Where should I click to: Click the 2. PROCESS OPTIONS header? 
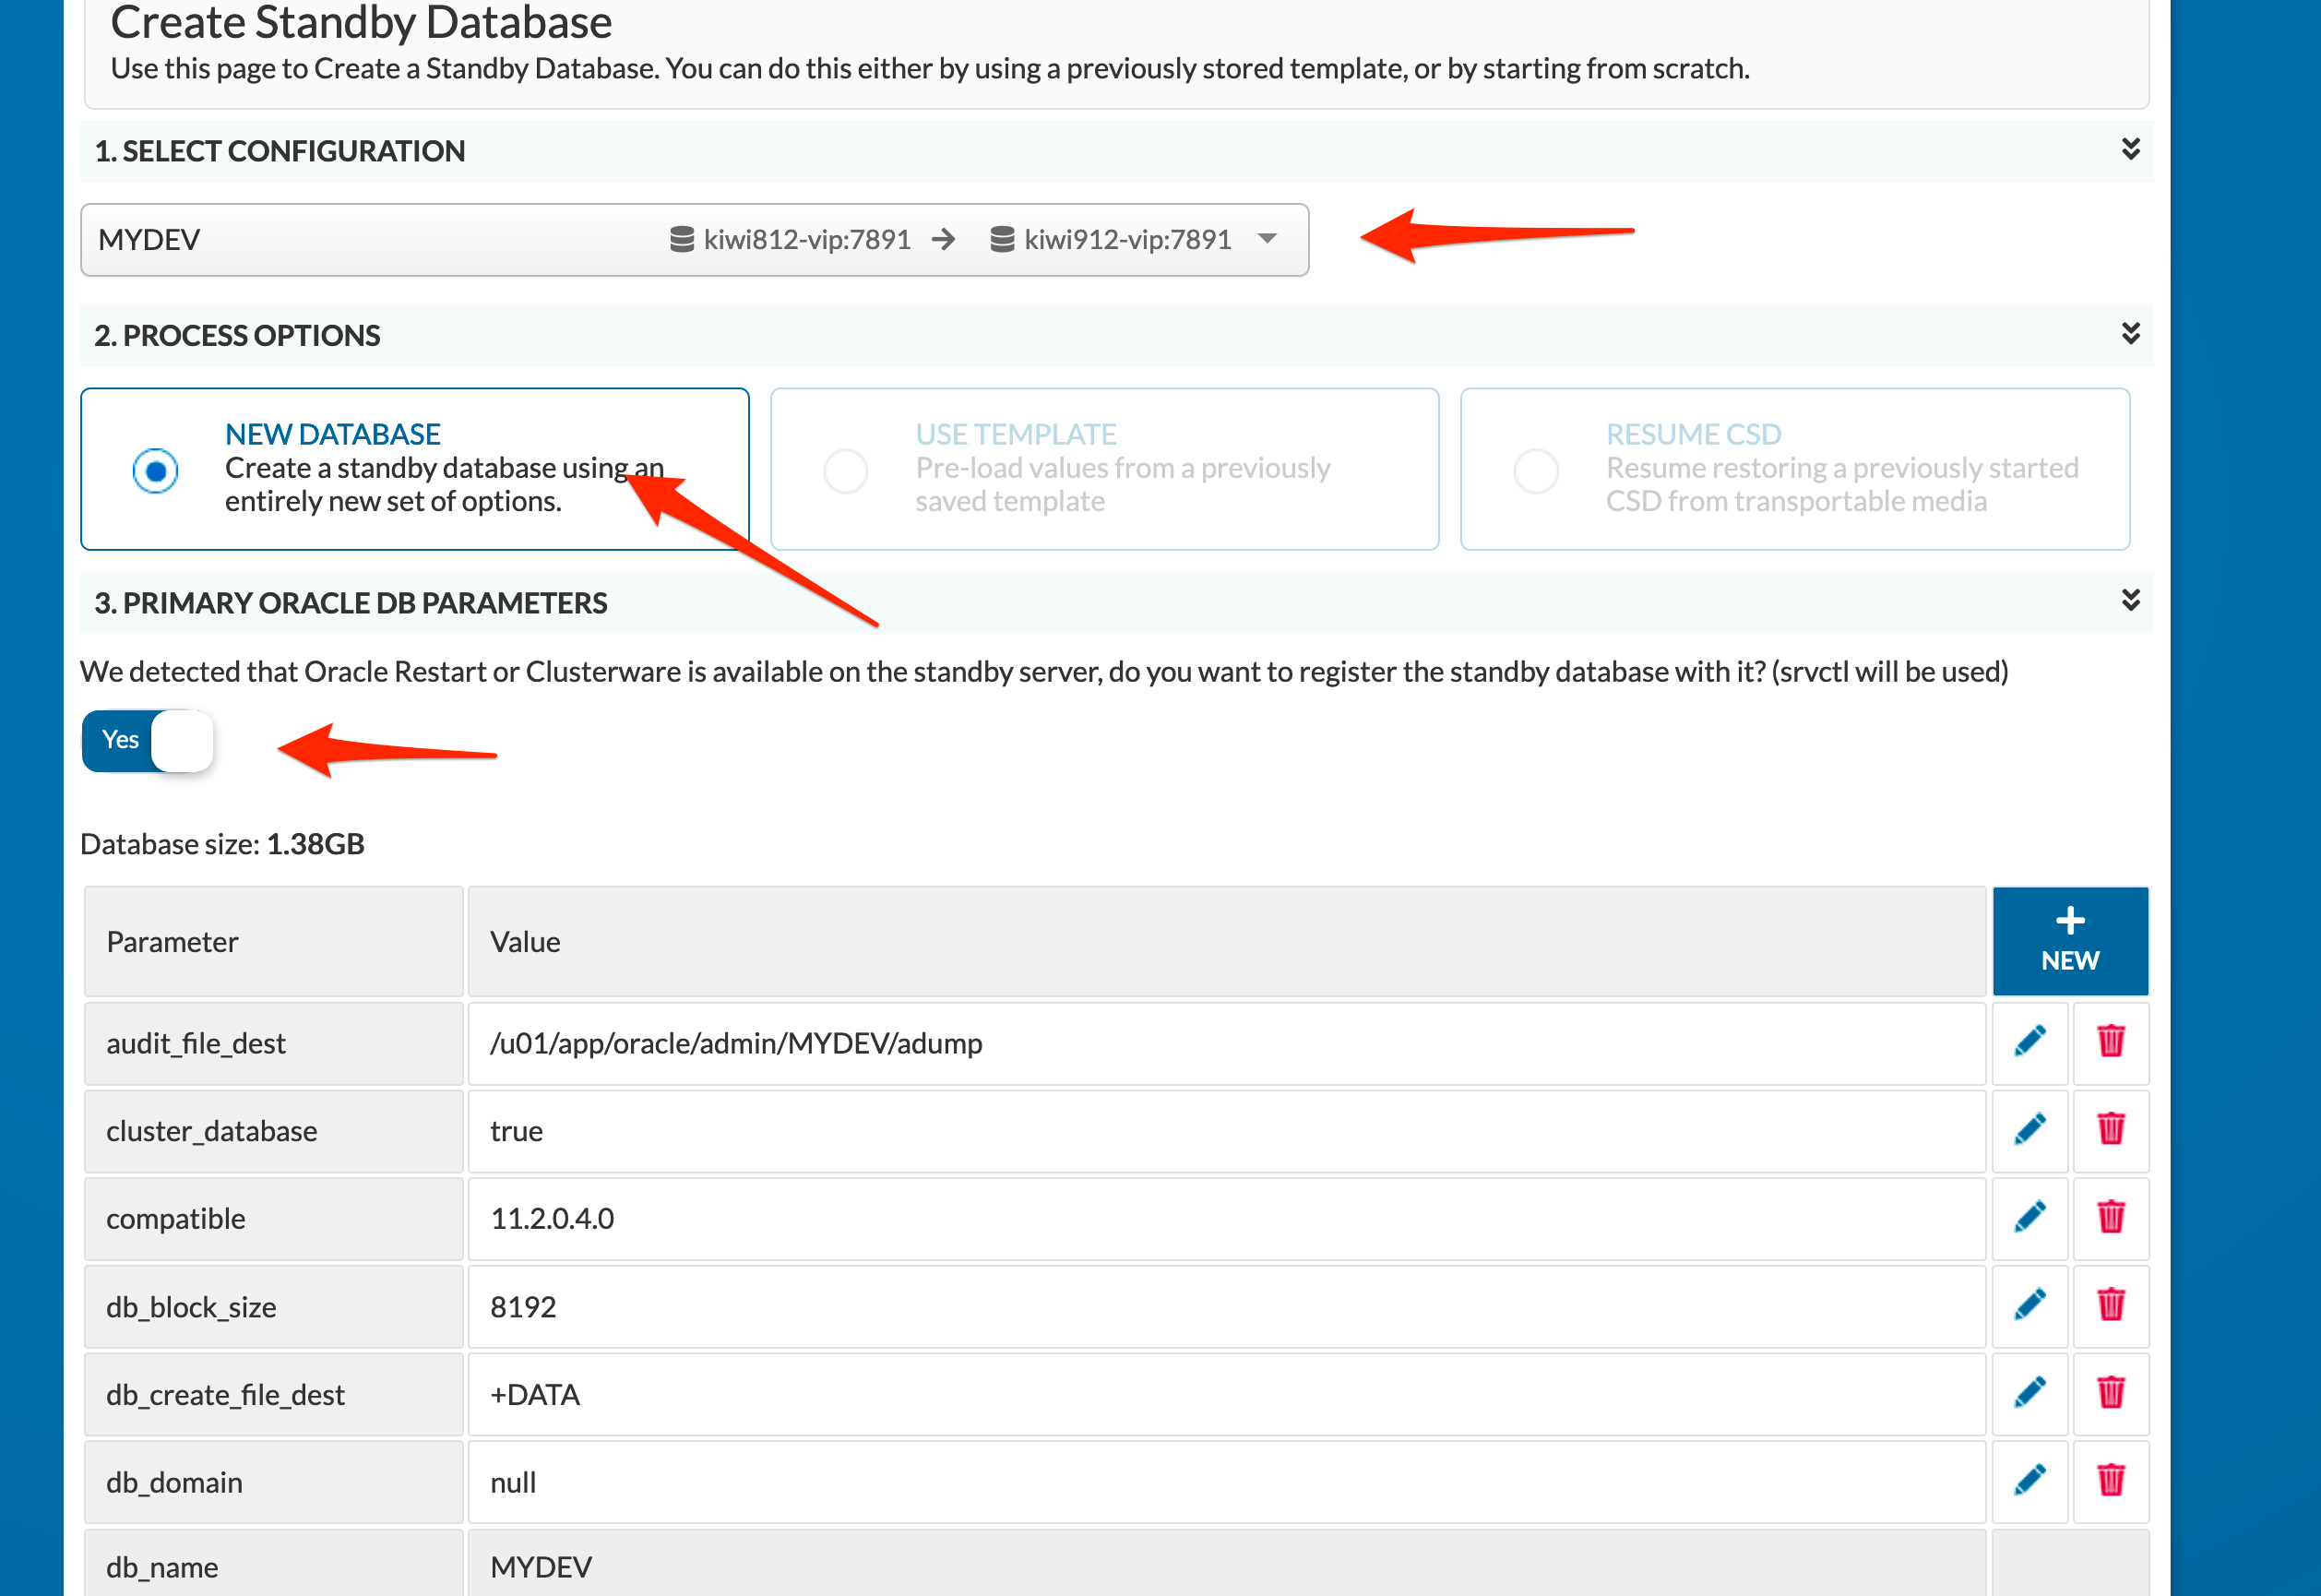237,335
